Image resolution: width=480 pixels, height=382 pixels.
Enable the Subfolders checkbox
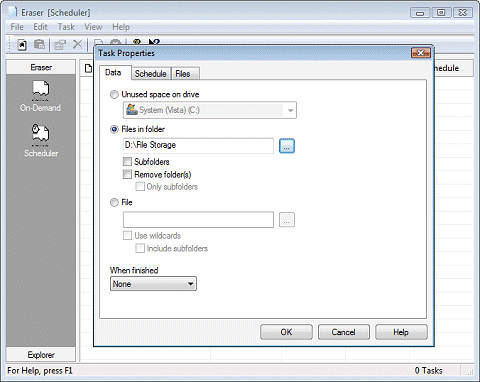coord(127,162)
